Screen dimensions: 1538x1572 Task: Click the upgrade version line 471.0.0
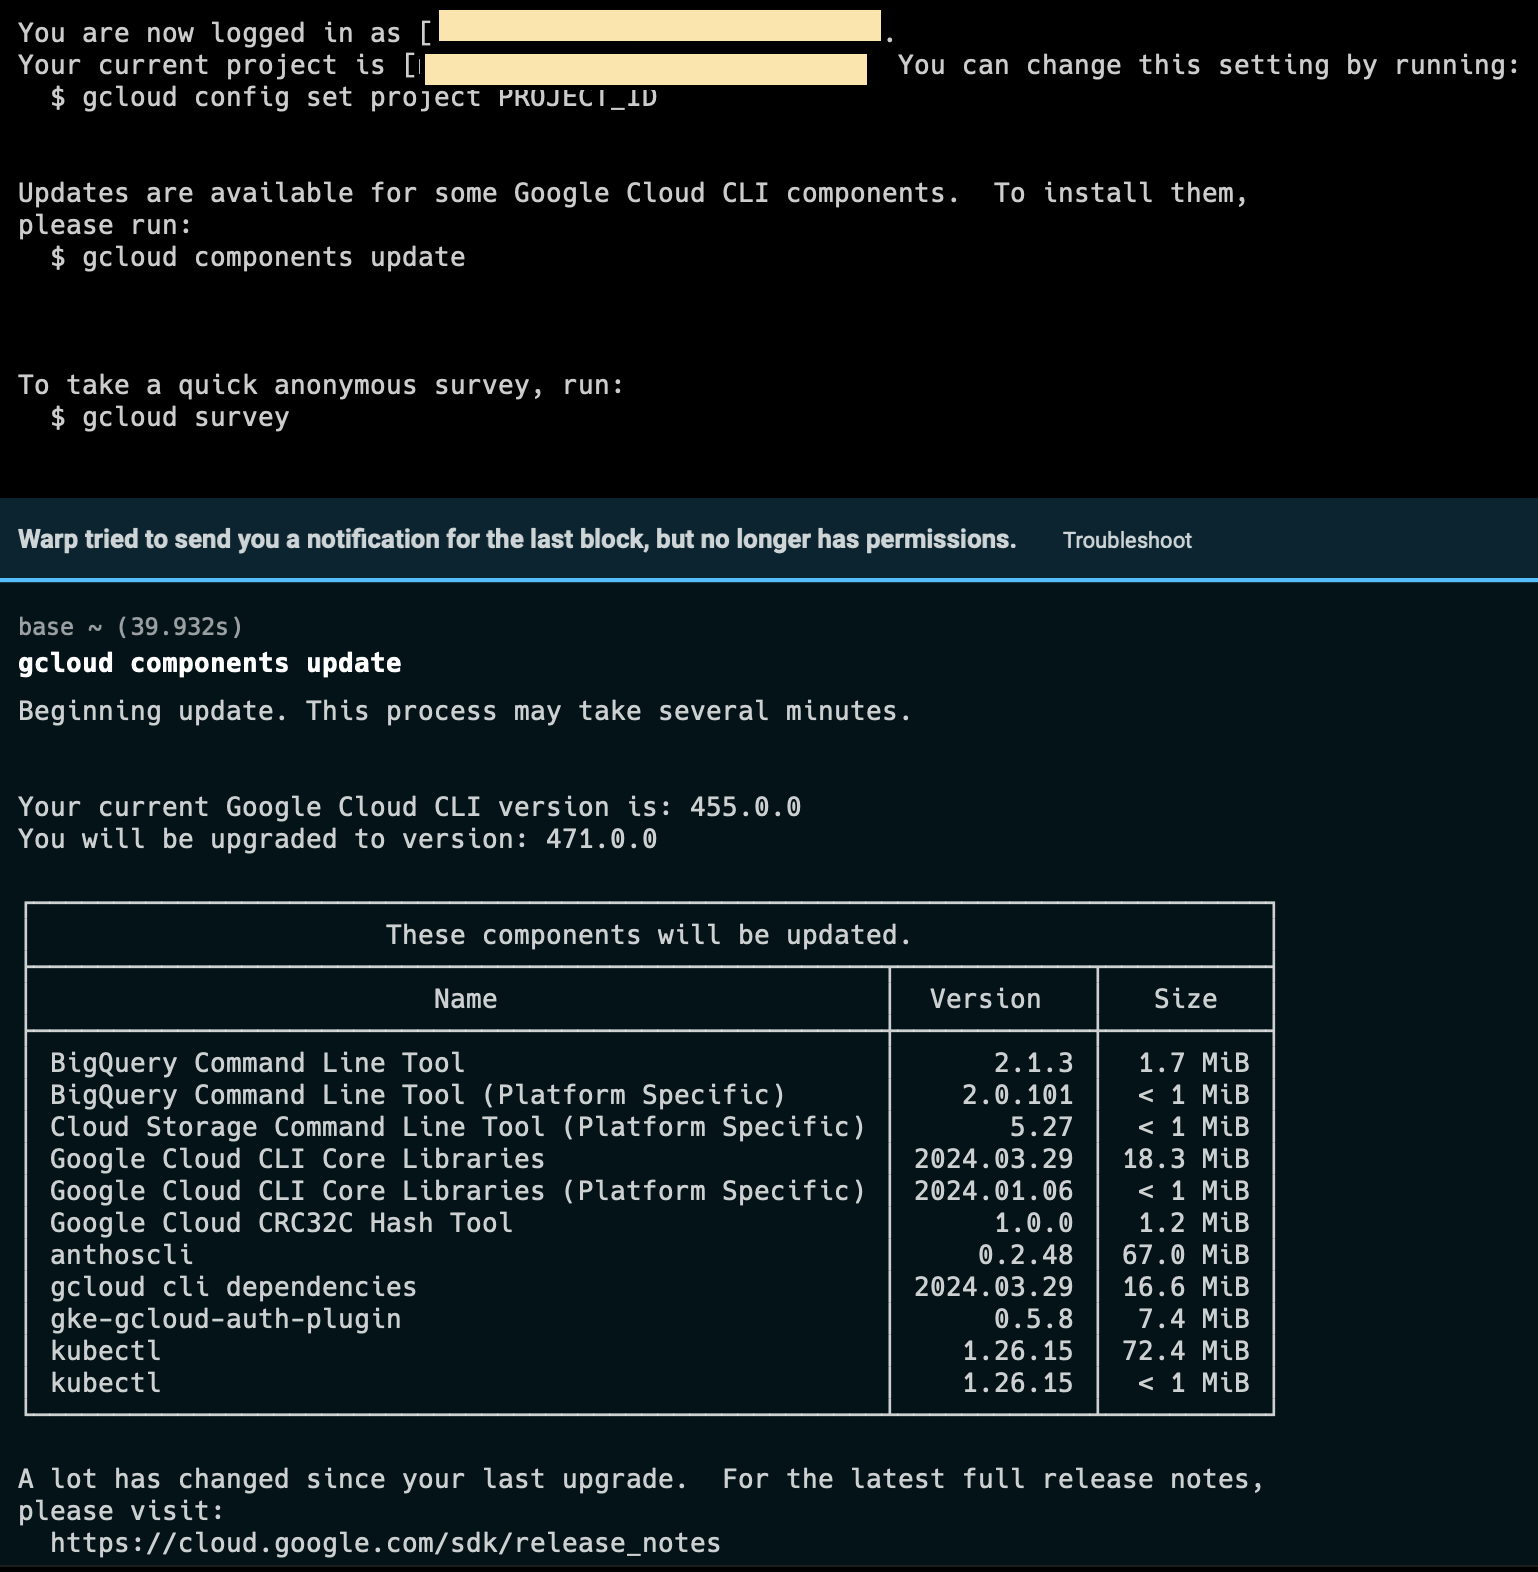[x=338, y=840]
